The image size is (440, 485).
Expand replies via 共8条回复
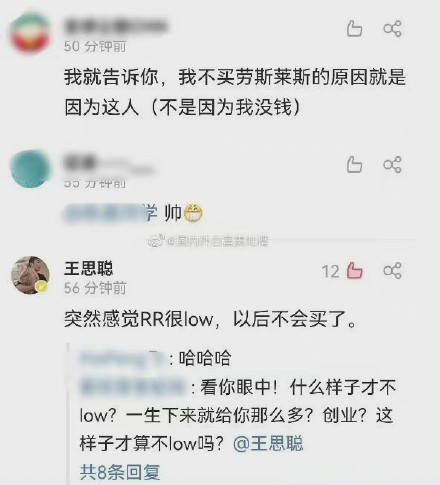tap(120, 472)
